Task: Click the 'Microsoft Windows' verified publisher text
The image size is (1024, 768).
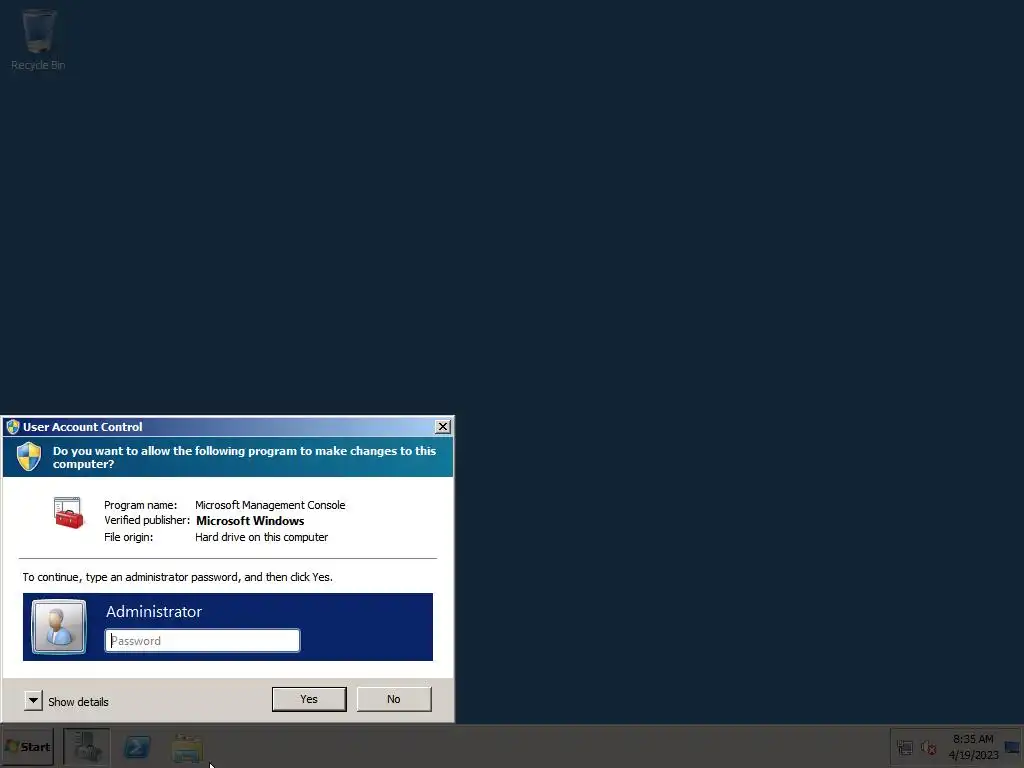Action: (250, 520)
